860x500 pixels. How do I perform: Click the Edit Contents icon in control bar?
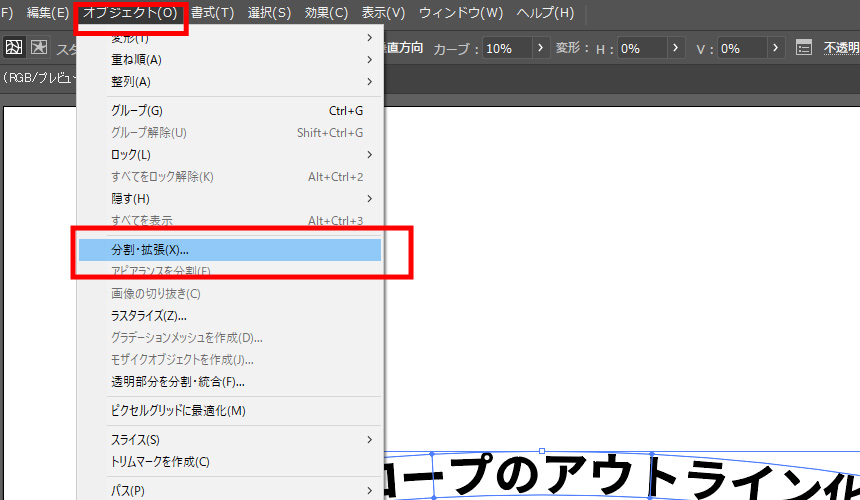39,47
